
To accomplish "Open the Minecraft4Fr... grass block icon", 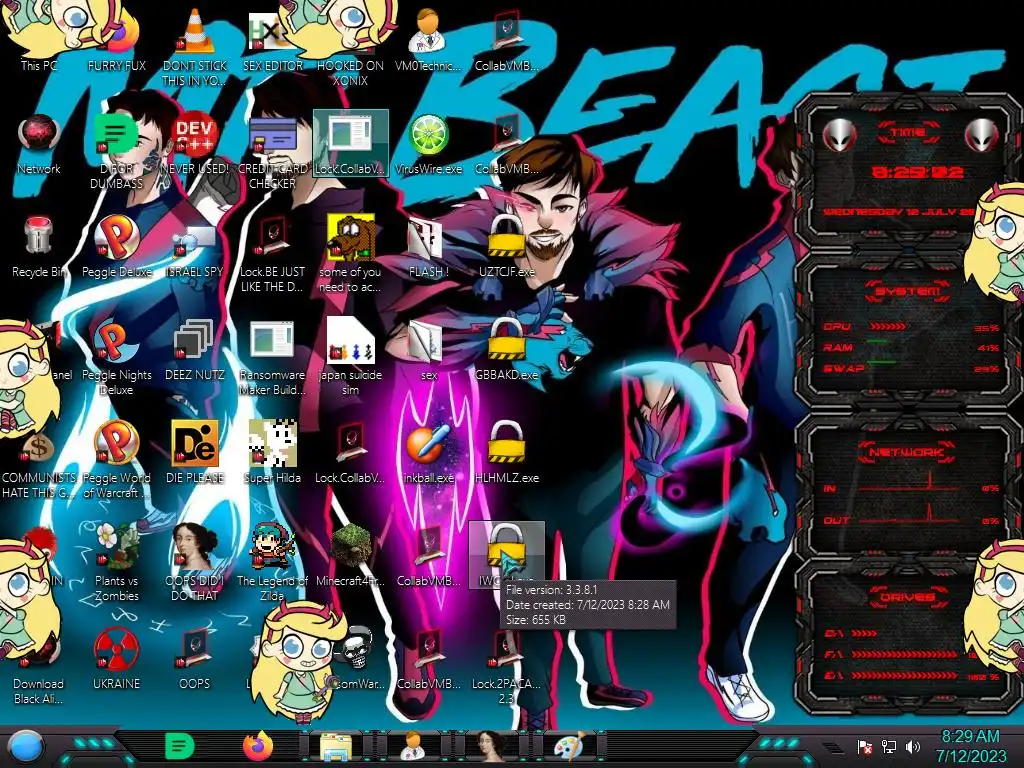I will click(350, 555).
